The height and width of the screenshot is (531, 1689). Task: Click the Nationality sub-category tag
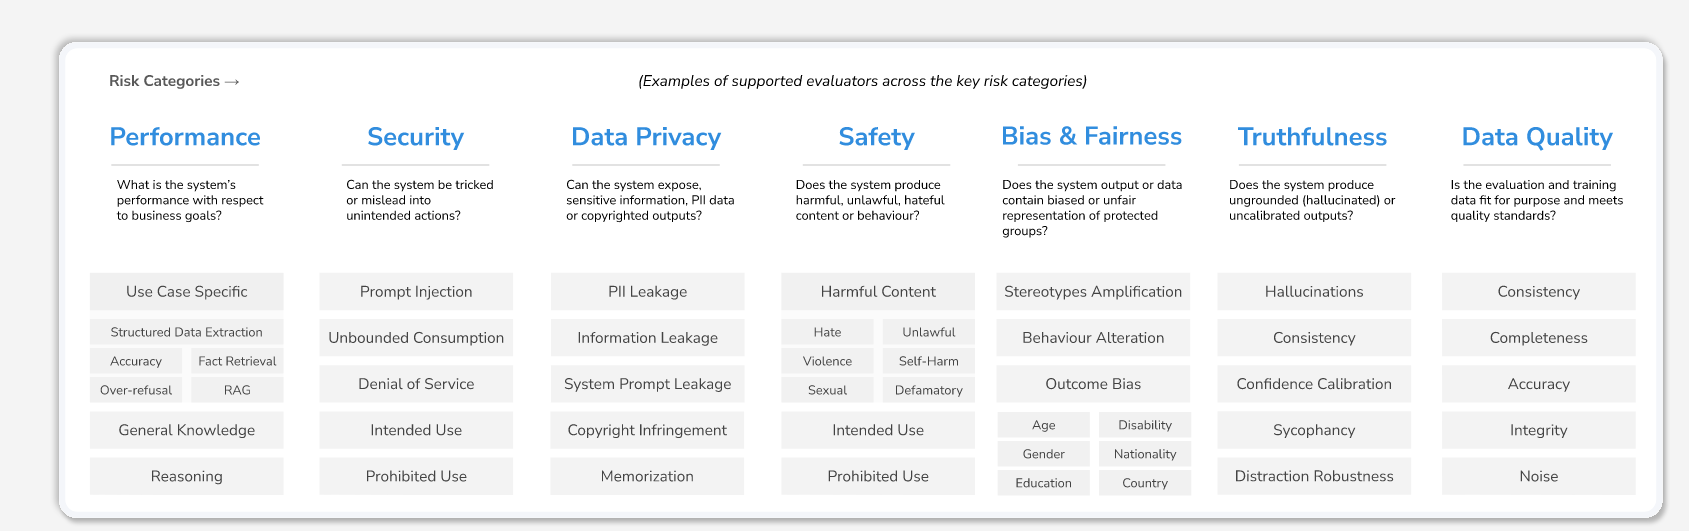coord(1145,454)
